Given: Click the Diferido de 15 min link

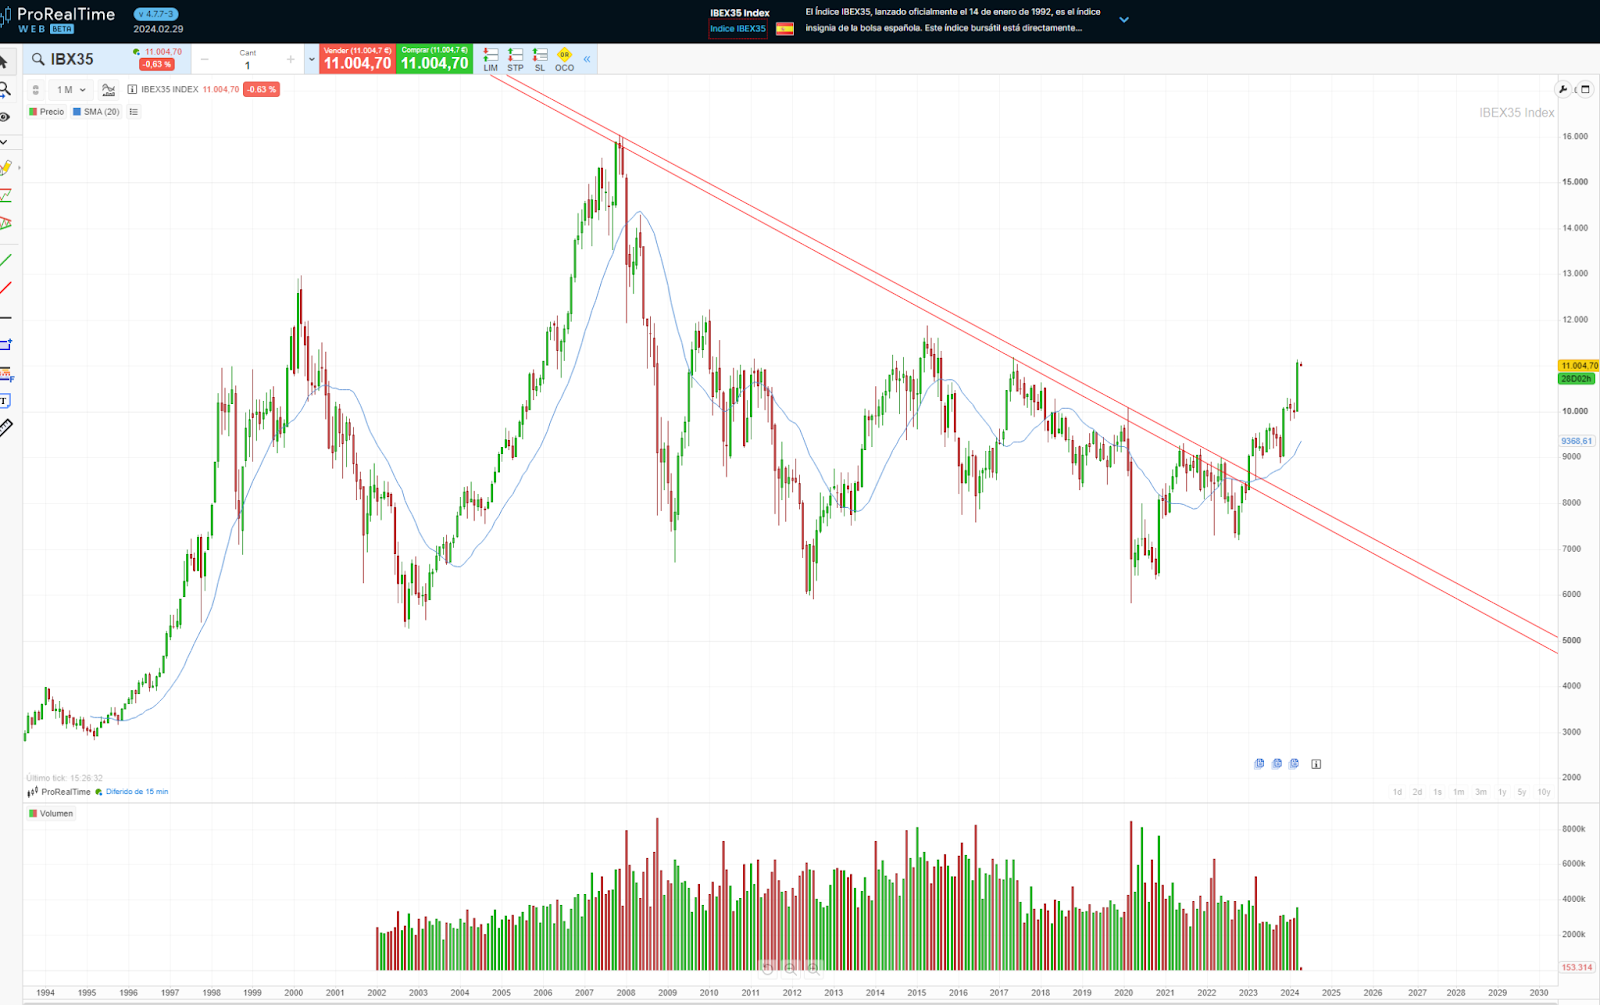Looking at the screenshot, I should (137, 792).
